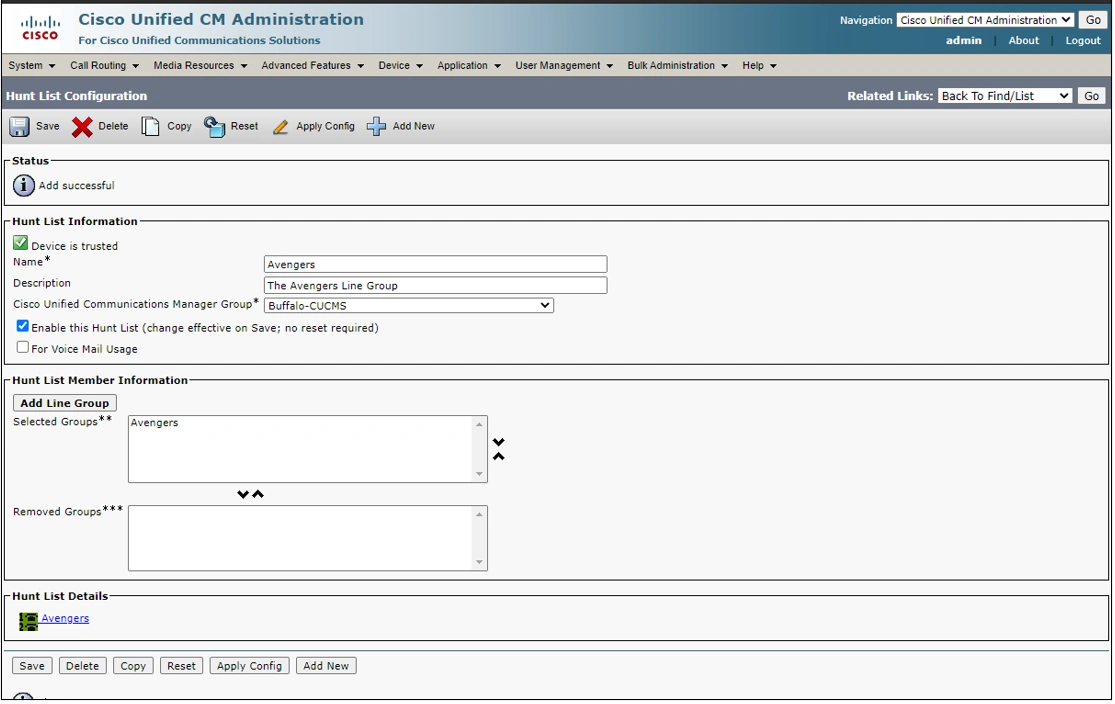Move selected group down with arrow beside Selected Groups
The image size is (1115, 704).
click(498, 442)
